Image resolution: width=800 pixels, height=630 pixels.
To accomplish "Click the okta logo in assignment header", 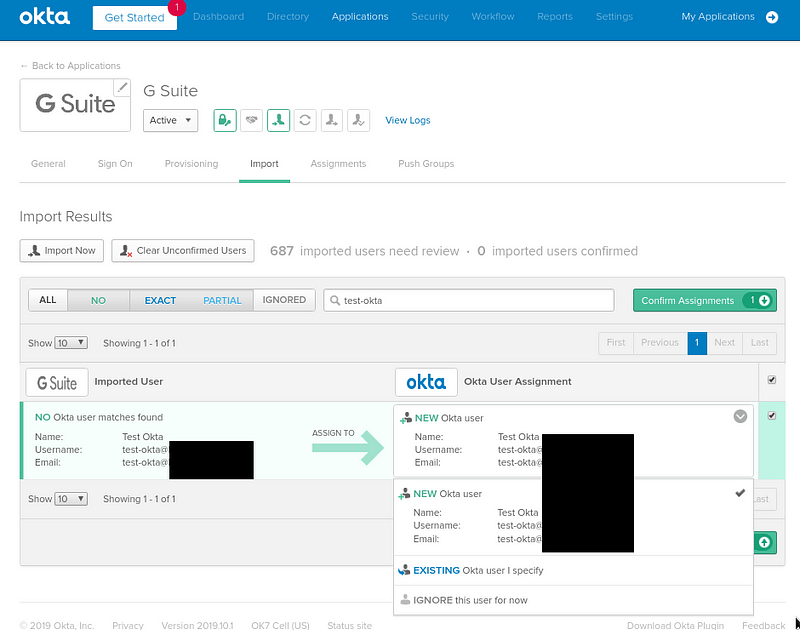I will click(x=426, y=382).
